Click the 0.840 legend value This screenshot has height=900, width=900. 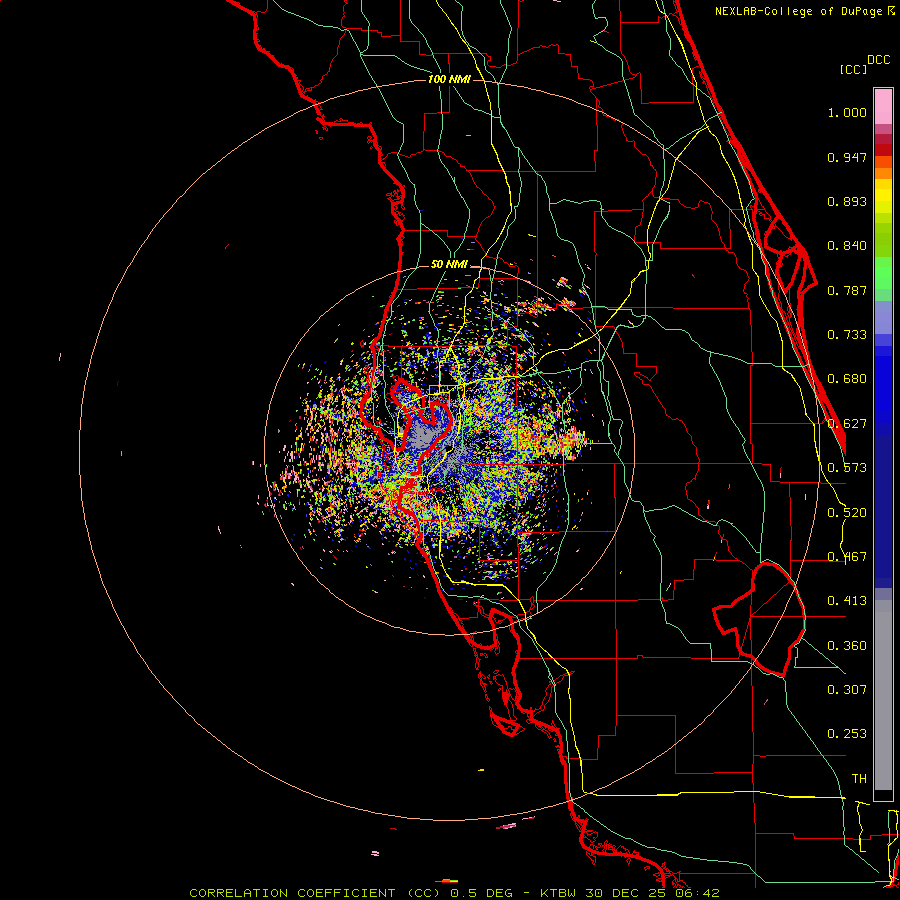click(x=847, y=246)
